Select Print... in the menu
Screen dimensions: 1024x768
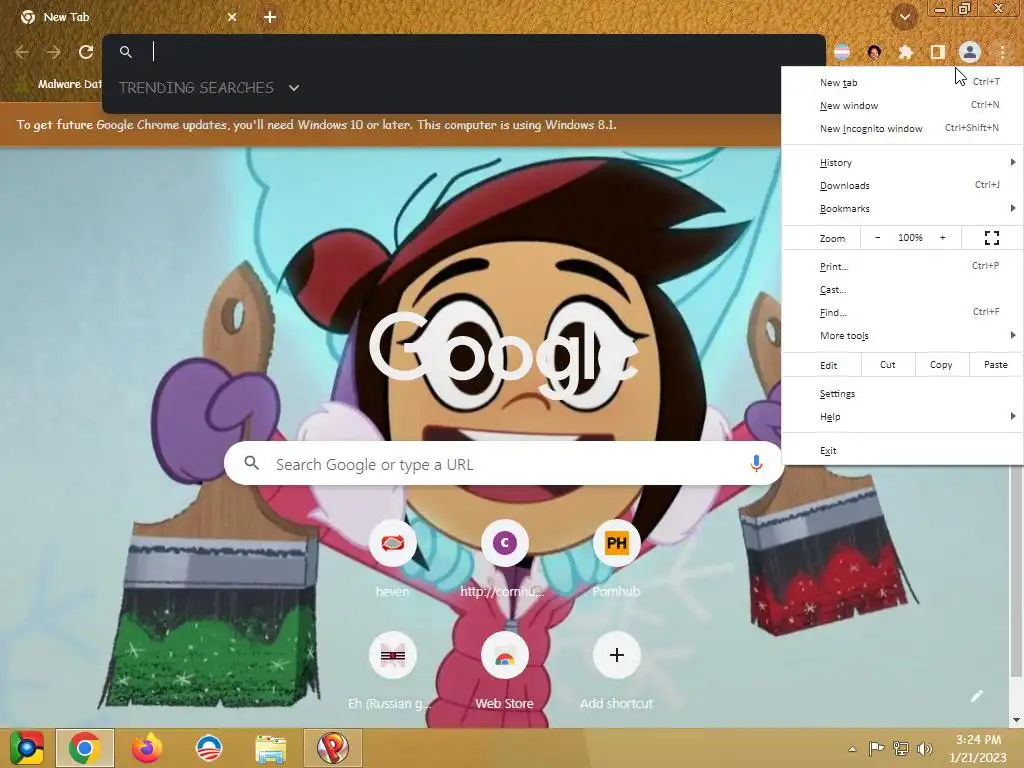(903, 266)
